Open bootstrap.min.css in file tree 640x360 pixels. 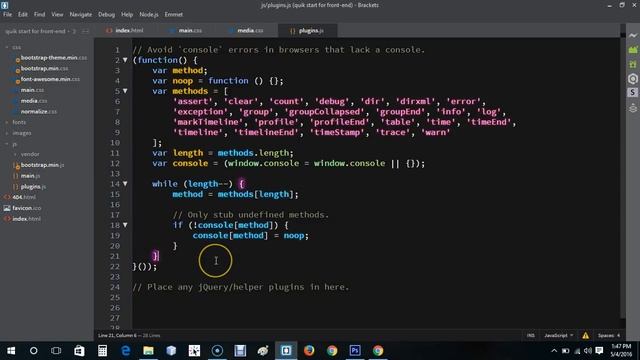(44, 69)
